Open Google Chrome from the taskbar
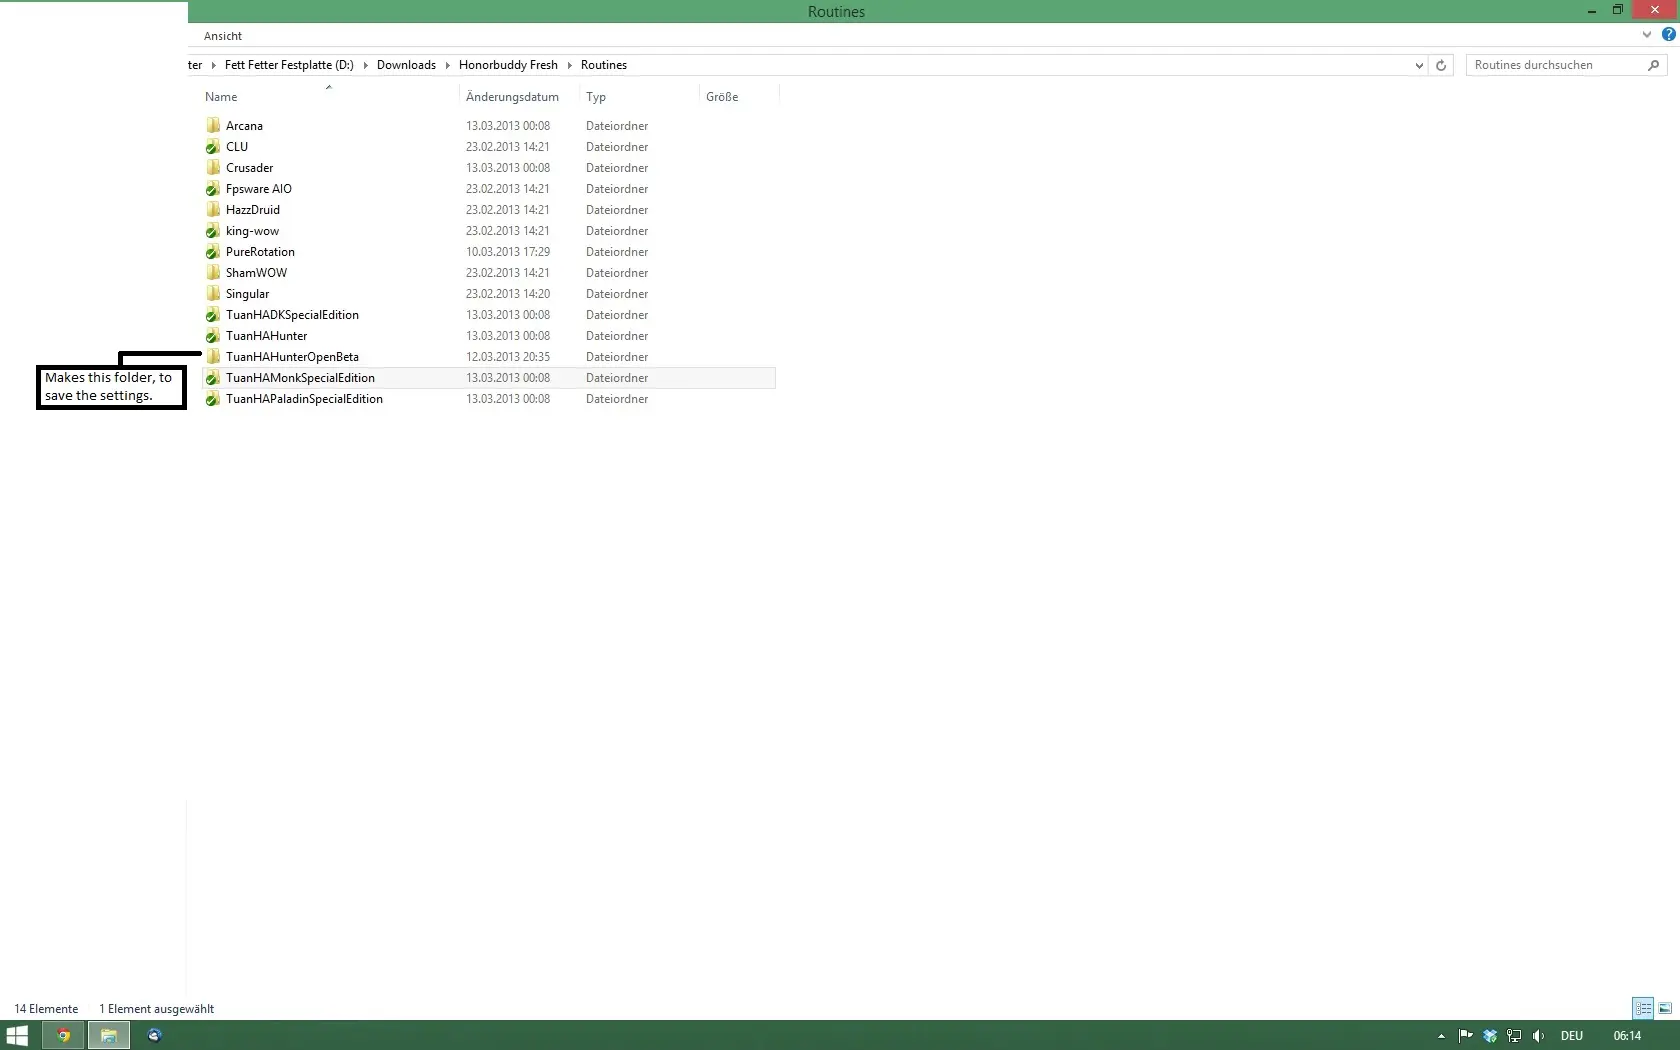Viewport: 1680px width, 1050px height. pos(64,1035)
